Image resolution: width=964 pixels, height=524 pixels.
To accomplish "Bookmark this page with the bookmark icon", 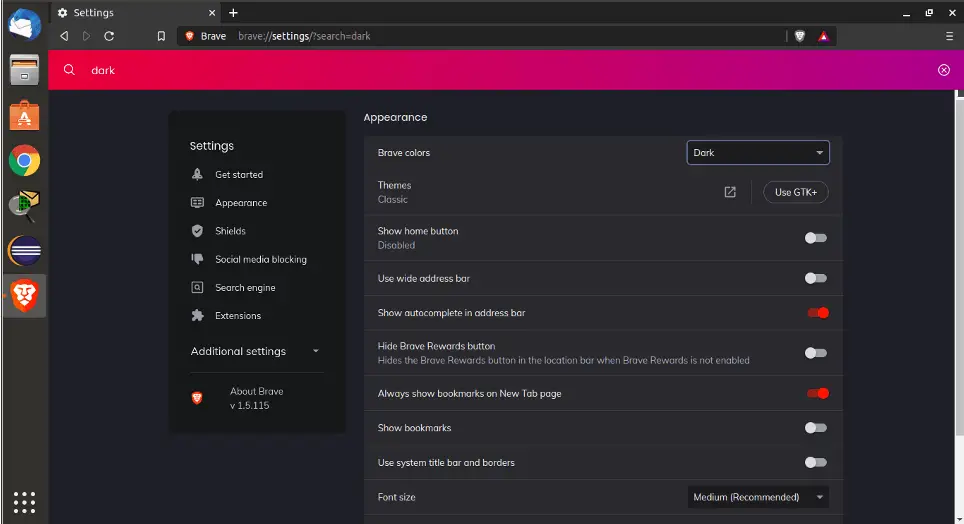I will click(x=161, y=36).
